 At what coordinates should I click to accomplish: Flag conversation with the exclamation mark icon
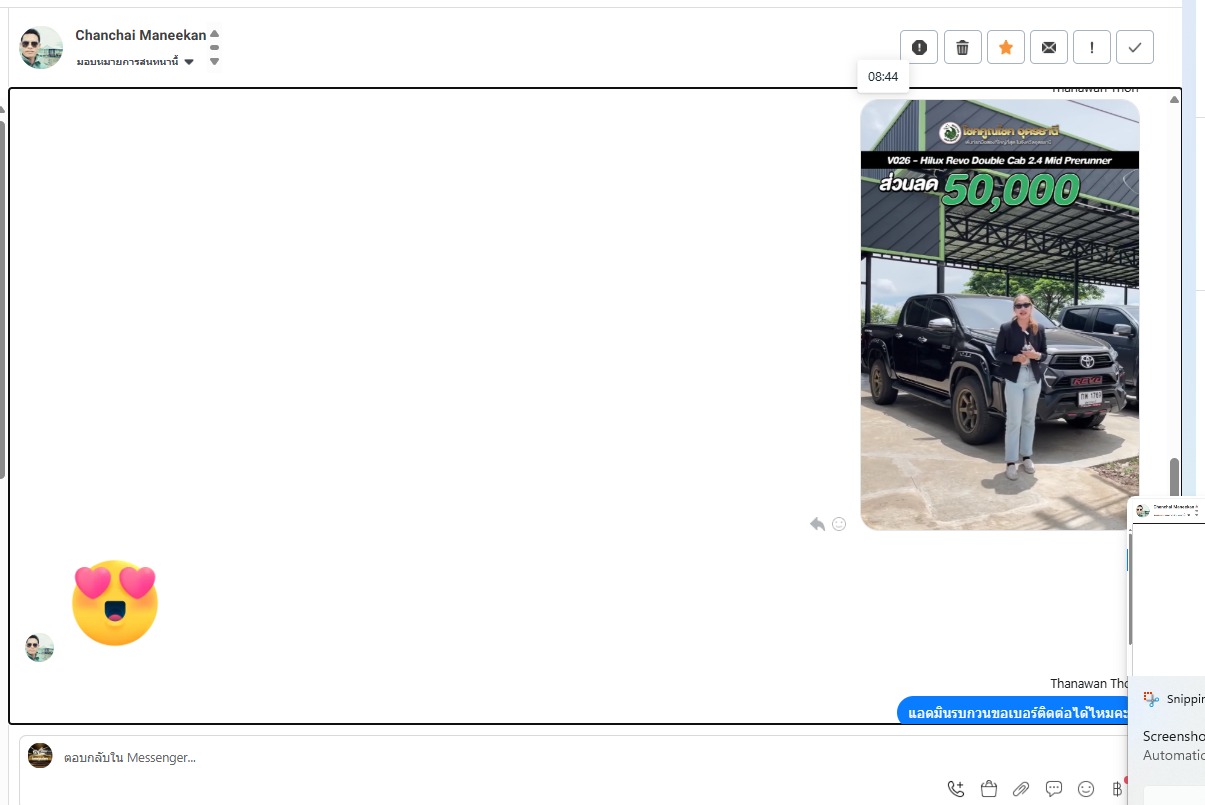(x=1092, y=47)
